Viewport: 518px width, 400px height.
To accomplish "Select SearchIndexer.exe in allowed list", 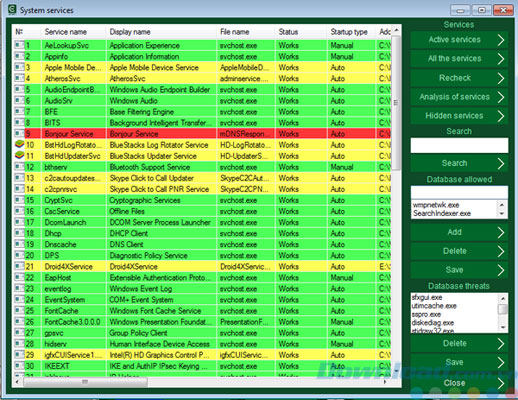I will click(442, 213).
